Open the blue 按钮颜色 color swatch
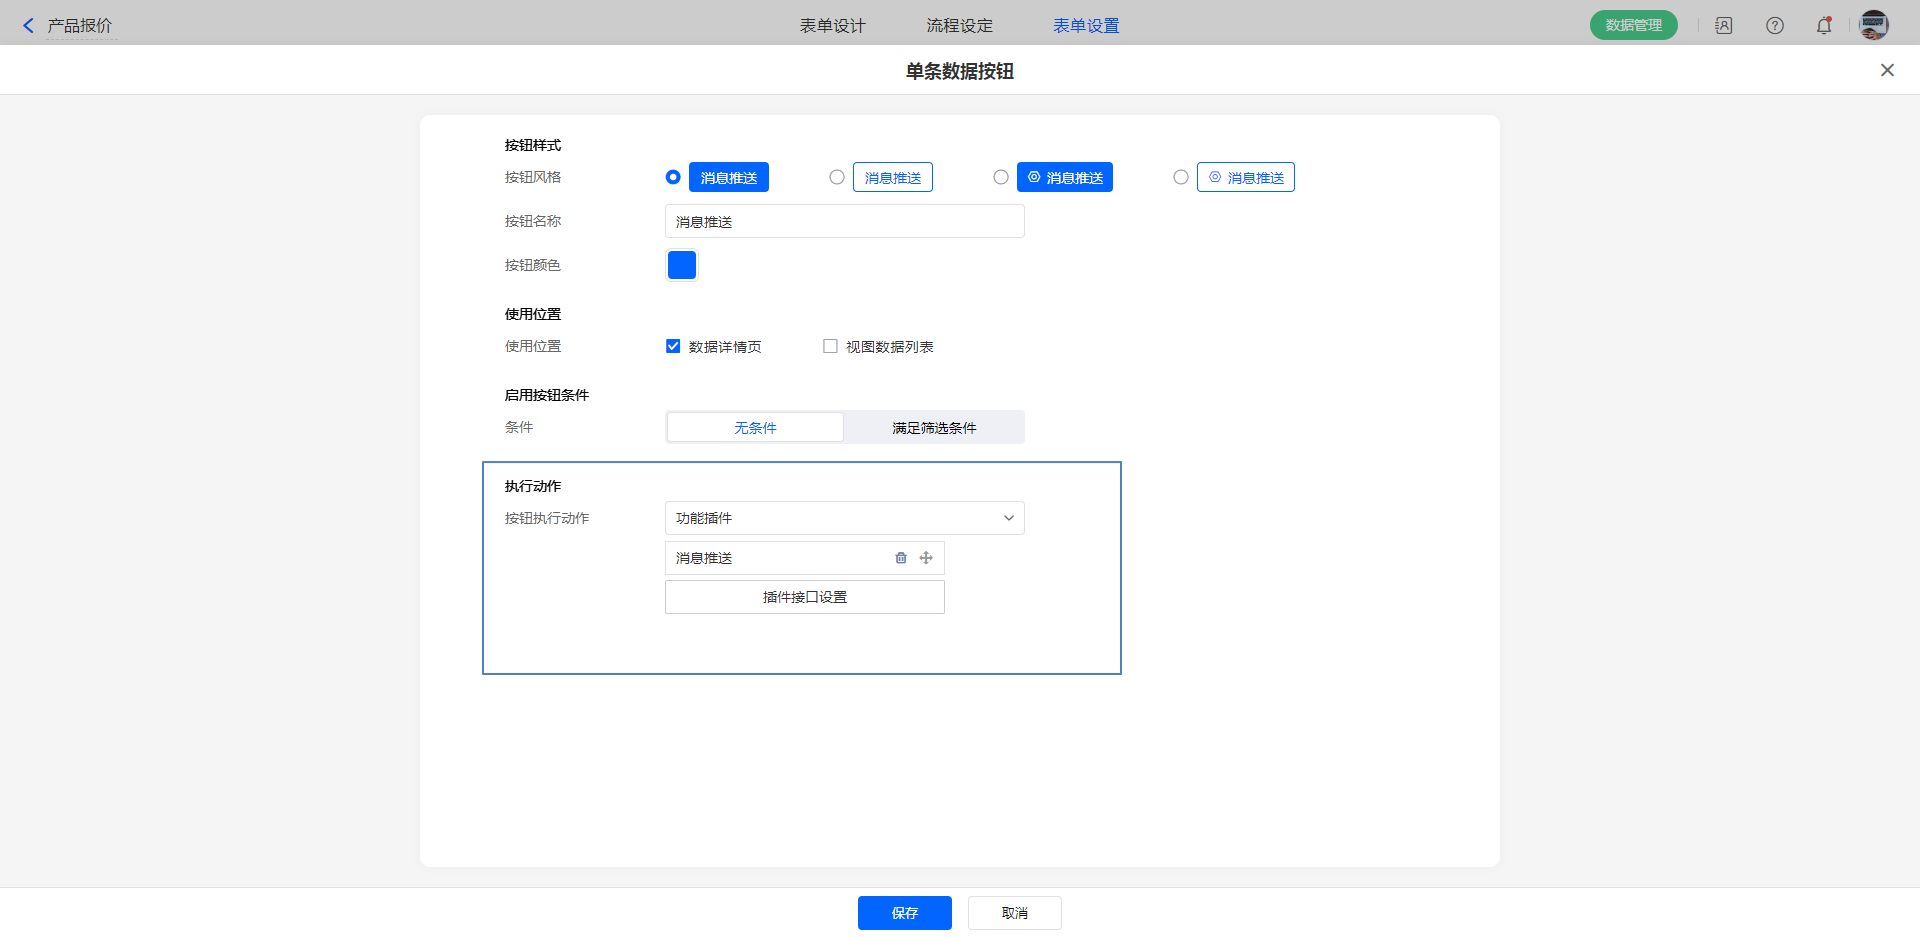1920x937 pixels. pyautogui.click(x=682, y=265)
